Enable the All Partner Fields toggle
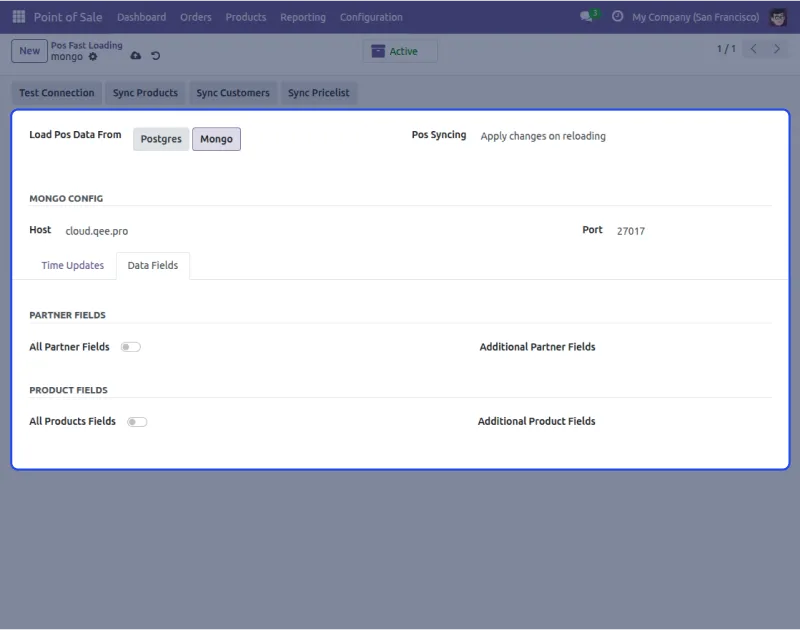800x630 pixels. click(130, 347)
